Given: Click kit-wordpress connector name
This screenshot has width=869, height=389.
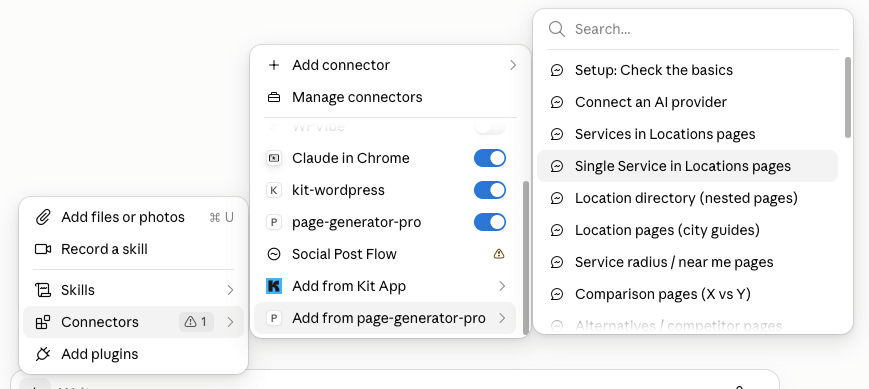Looking at the screenshot, I should click(338, 190).
